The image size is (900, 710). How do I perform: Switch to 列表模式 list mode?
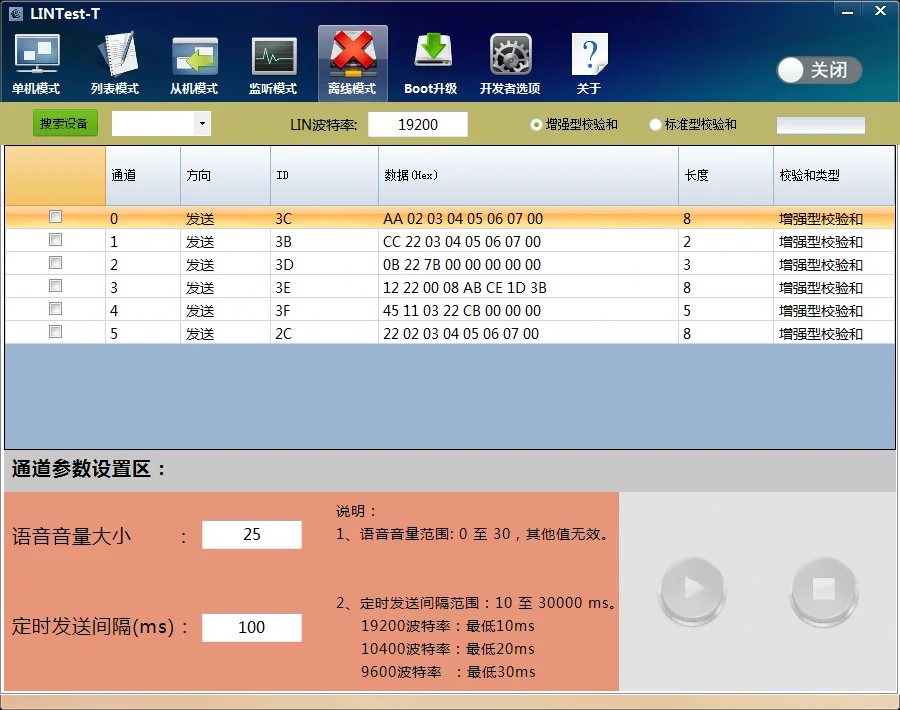(x=115, y=64)
